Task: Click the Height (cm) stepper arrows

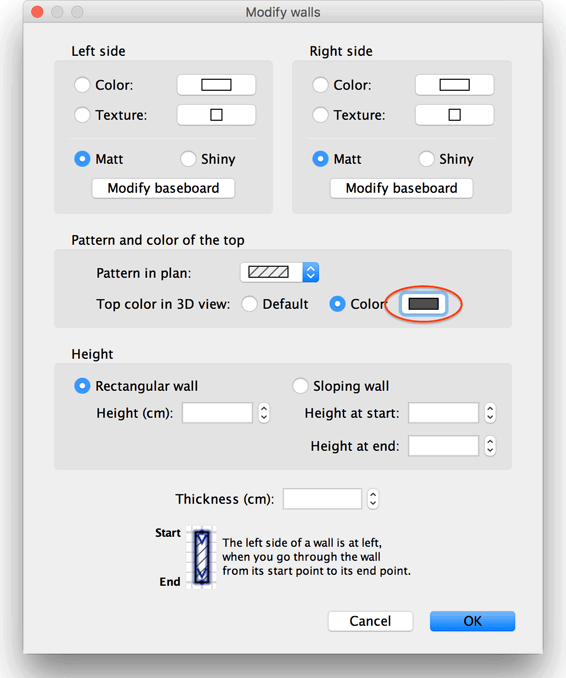Action: point(264,413)
